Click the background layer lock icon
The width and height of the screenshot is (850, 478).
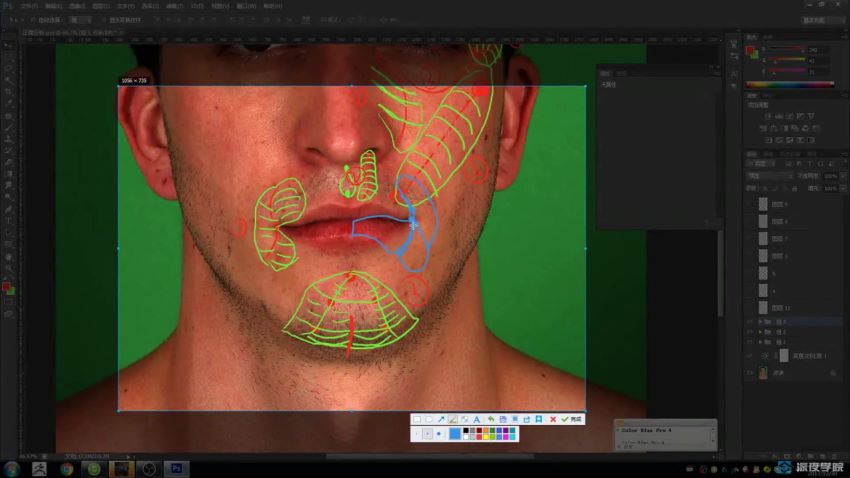(x=833, y=373)
